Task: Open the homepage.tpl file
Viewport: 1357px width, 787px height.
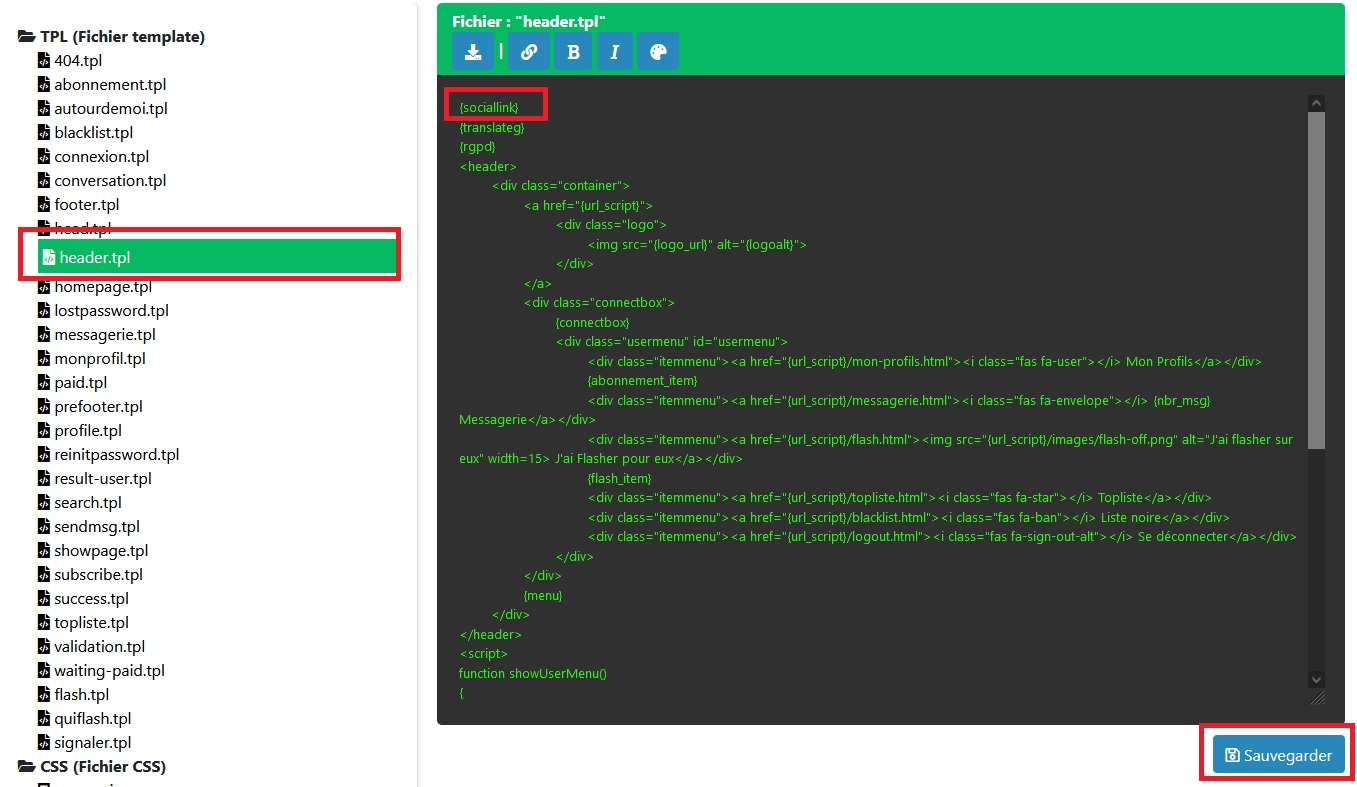Action: [103, 287]
